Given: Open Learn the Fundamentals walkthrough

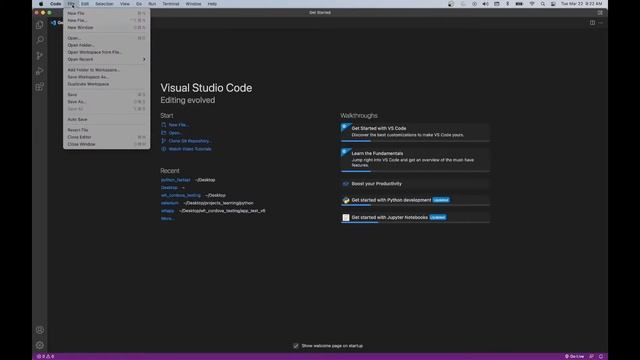Looking at the screenshot, I should (415, 160).
